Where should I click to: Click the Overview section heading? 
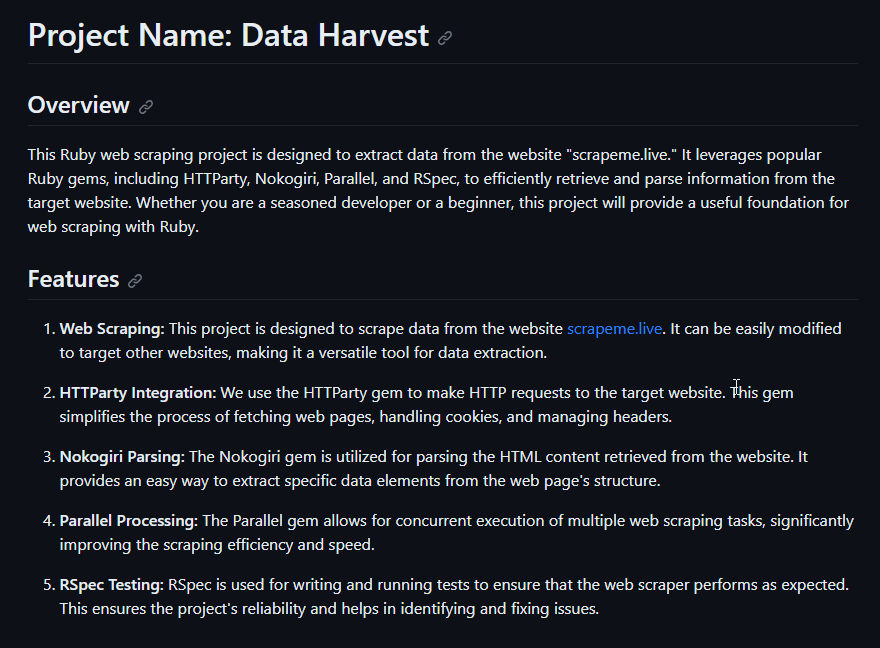(x=79, y=105)
